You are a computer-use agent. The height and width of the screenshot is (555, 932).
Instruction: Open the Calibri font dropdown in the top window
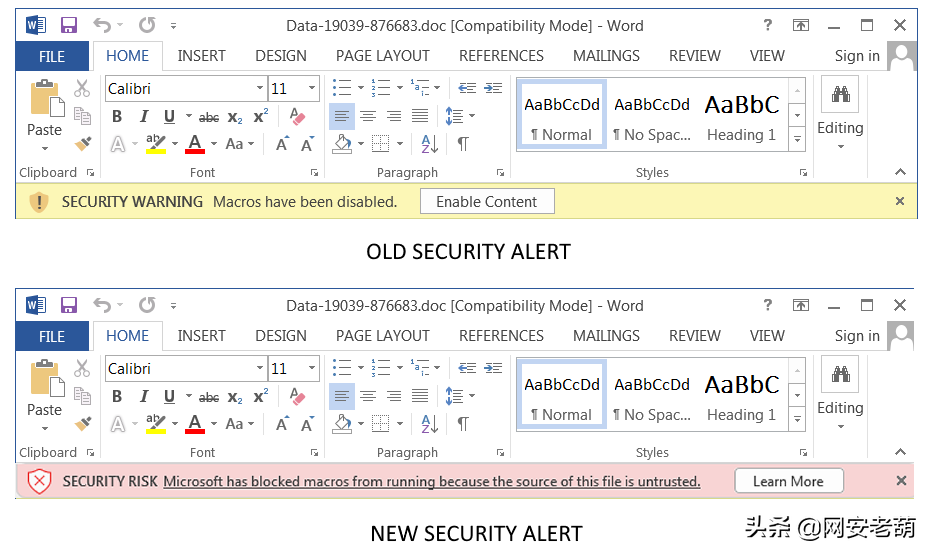point(260,89)
